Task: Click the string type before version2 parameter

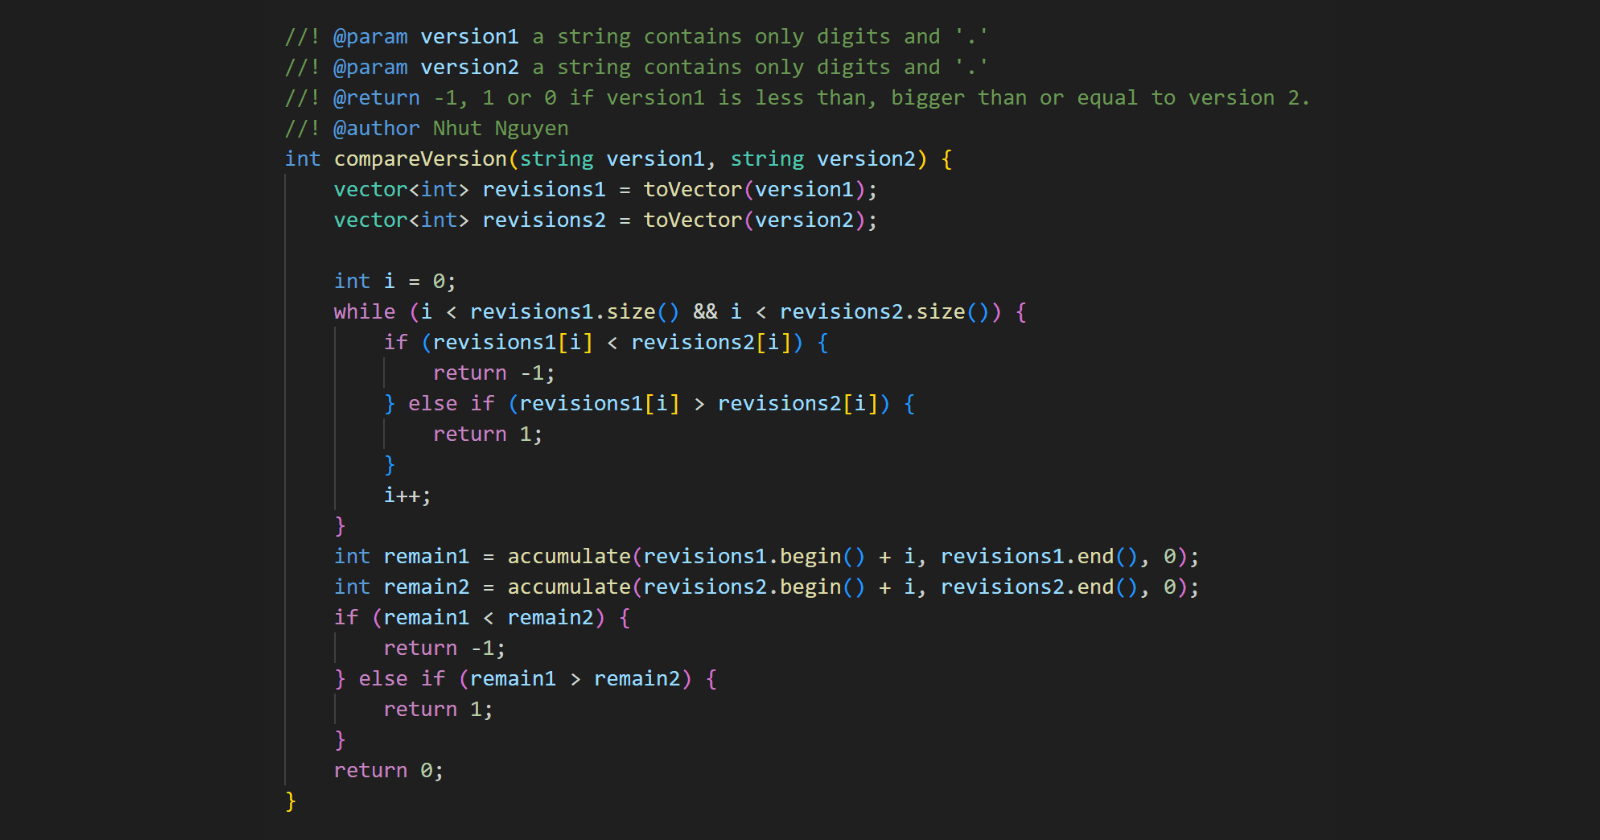Action: 767,159
